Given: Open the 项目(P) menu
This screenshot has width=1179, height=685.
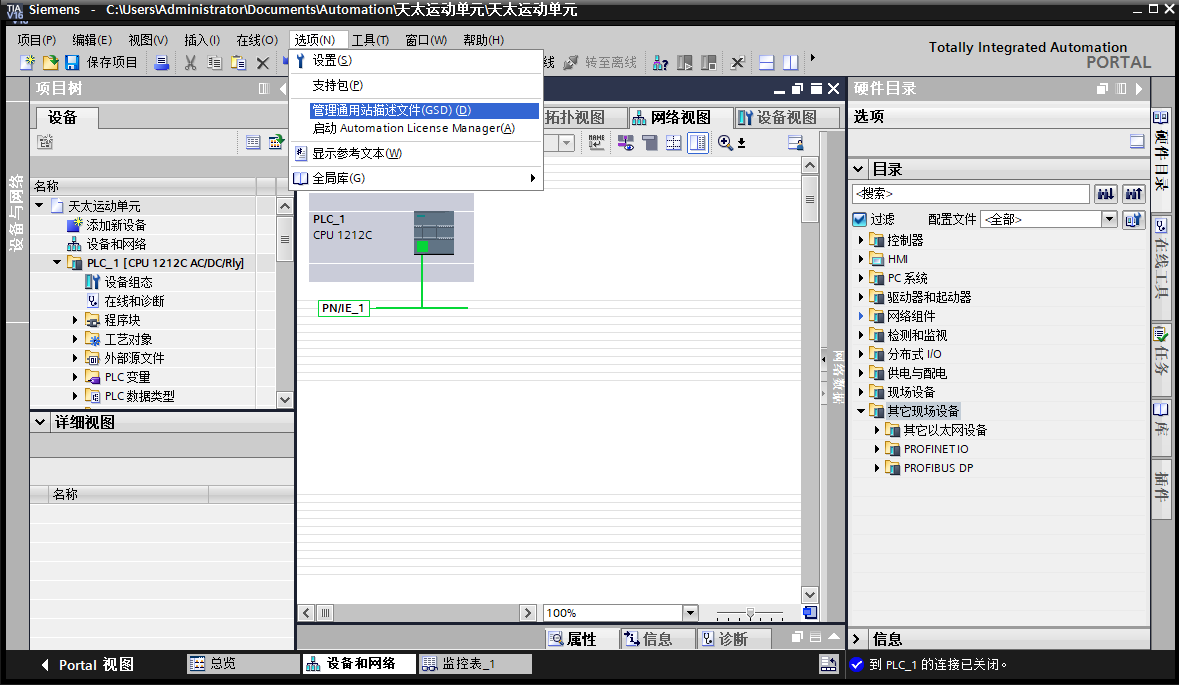Looking at the screenshot, I should coord(36,40).
